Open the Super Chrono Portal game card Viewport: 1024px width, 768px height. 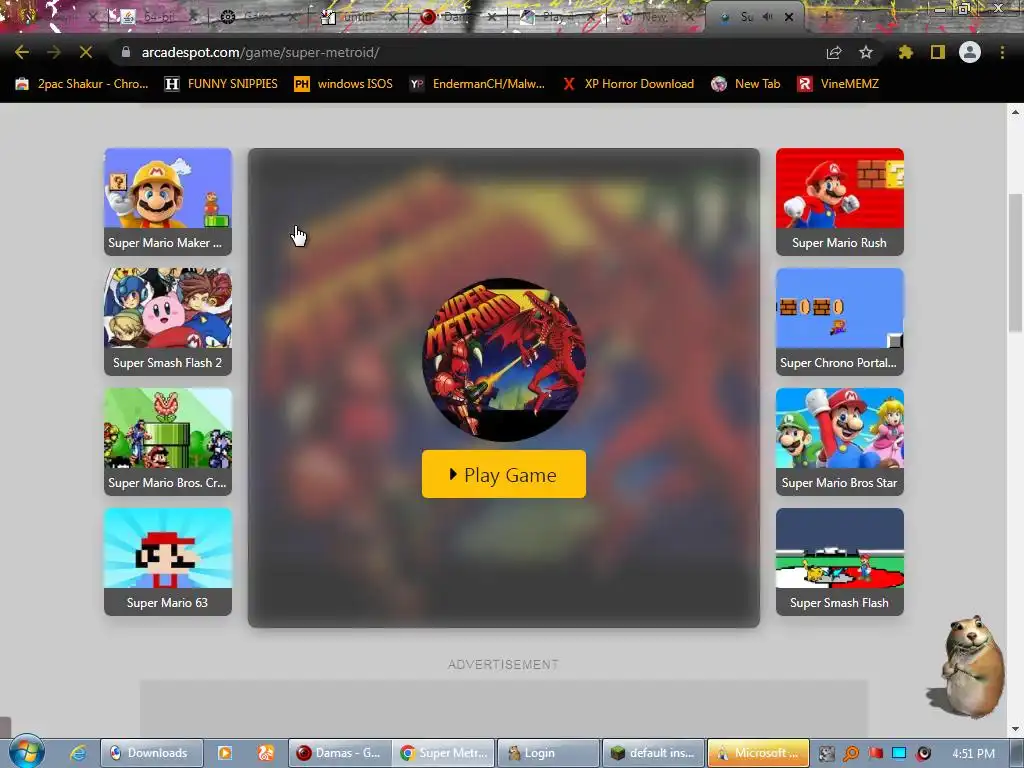click(840, 322)
